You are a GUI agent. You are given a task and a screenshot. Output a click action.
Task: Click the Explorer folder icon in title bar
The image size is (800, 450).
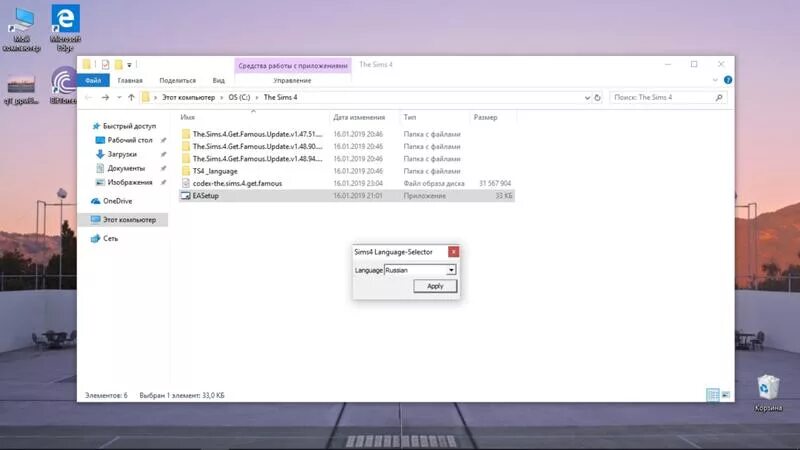pos(87,64)
